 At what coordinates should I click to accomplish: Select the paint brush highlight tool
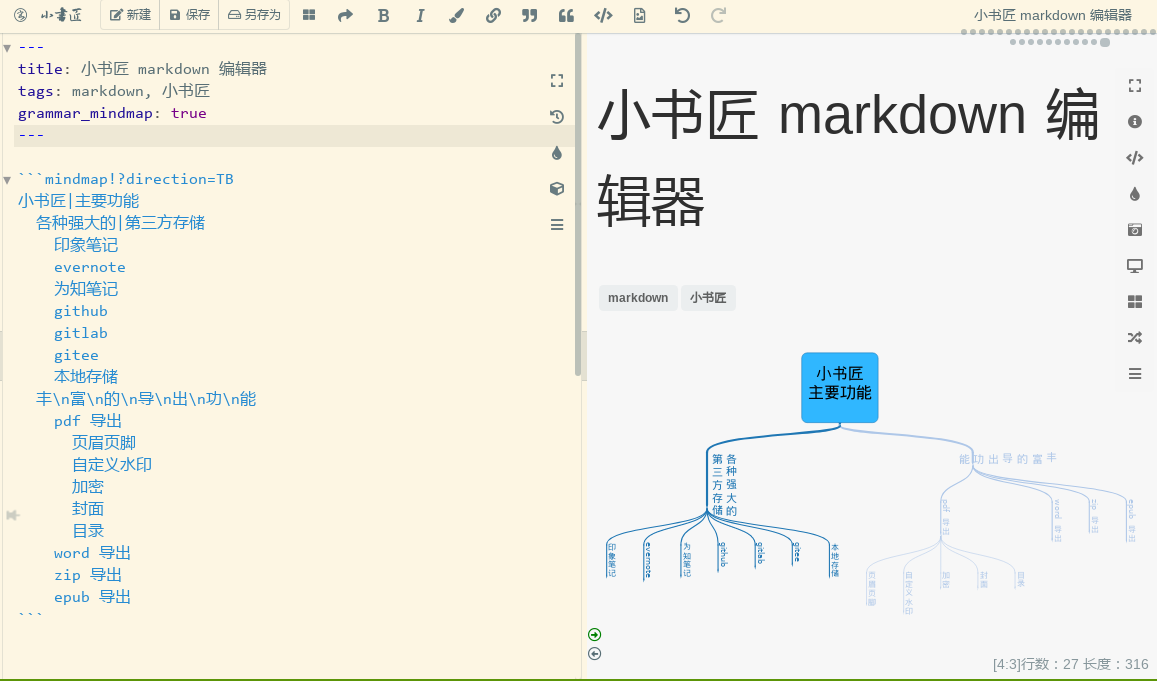coord(456,15)
